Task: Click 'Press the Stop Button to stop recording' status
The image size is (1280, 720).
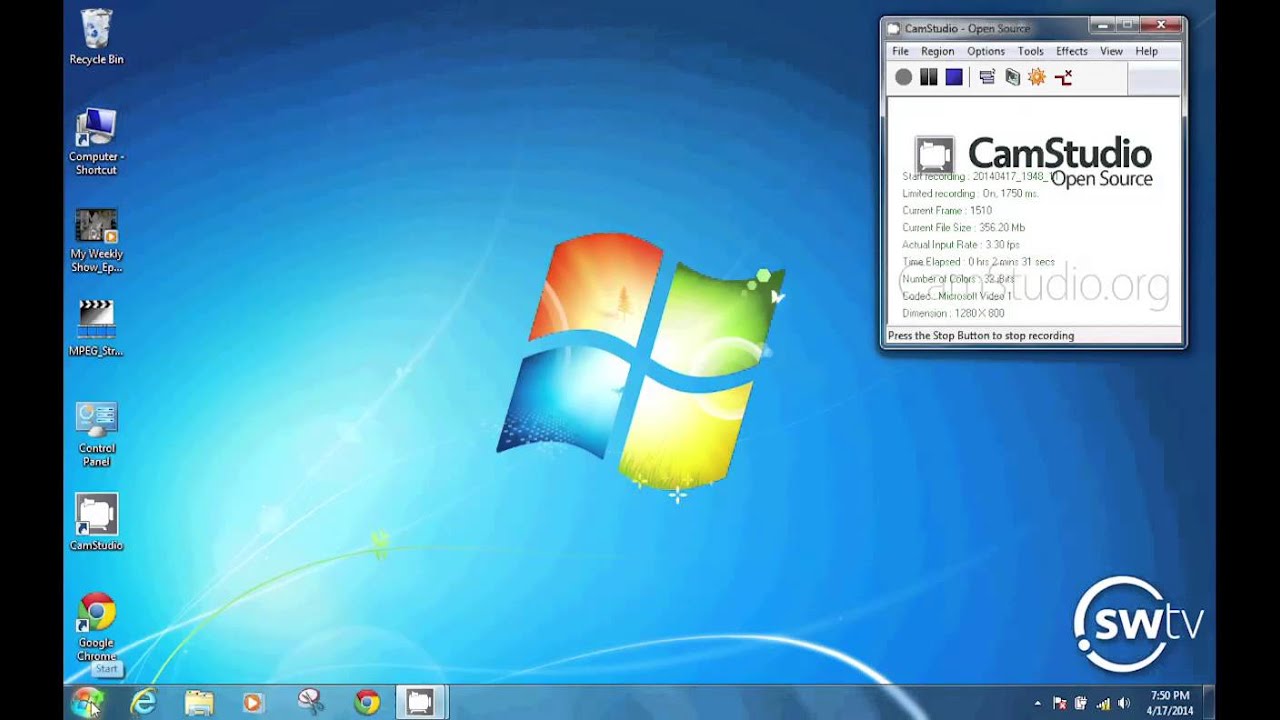Action: click(x=981, y=336)
